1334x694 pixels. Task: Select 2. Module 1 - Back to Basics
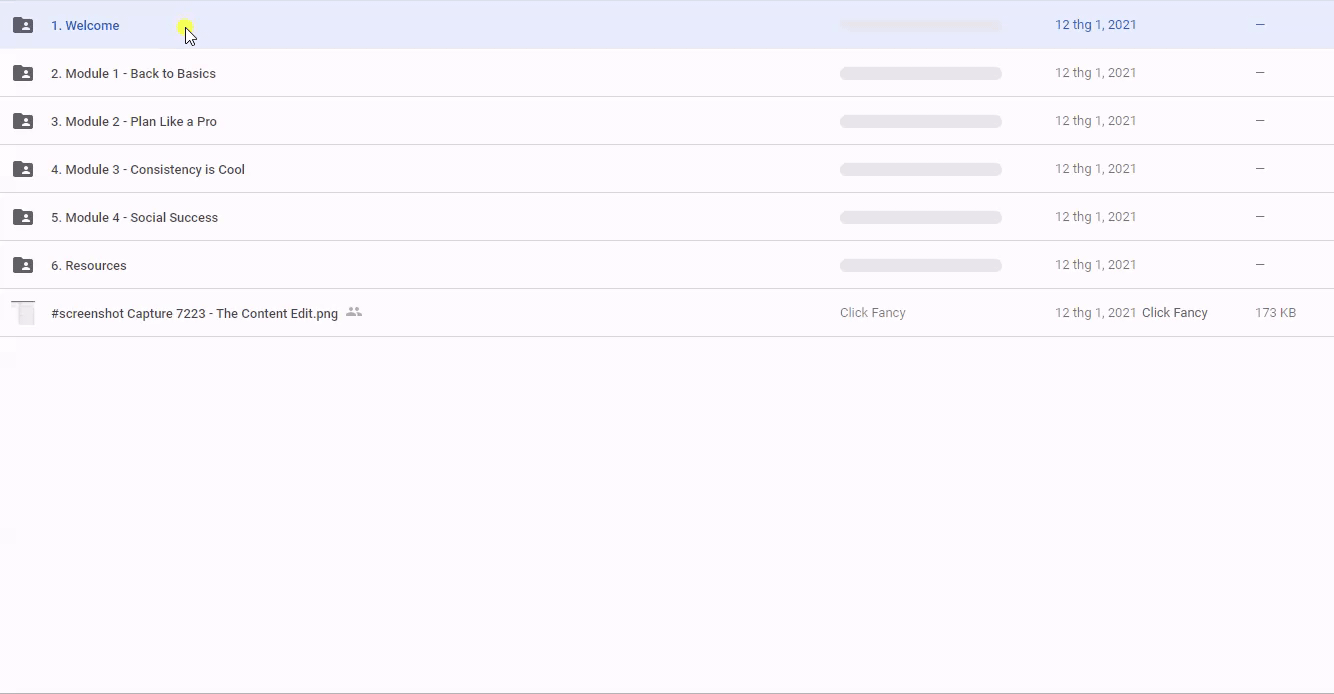point(133,74)
